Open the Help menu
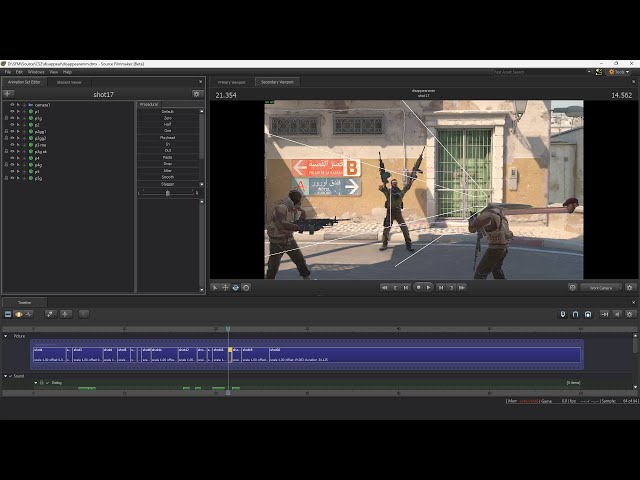Image resolution: width=640 pixels, height=480 pixels. [67, 72]
